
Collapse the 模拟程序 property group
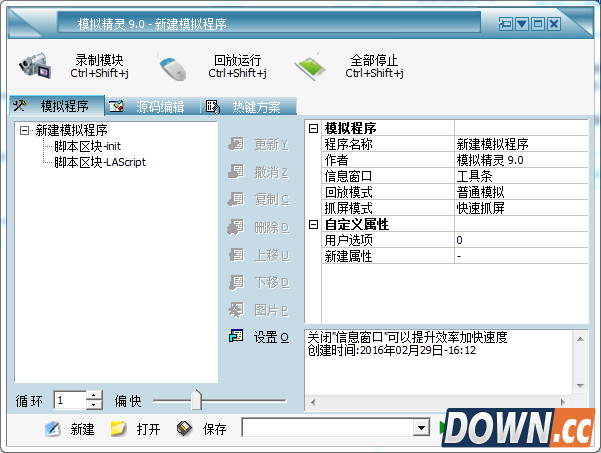(313, 128)
